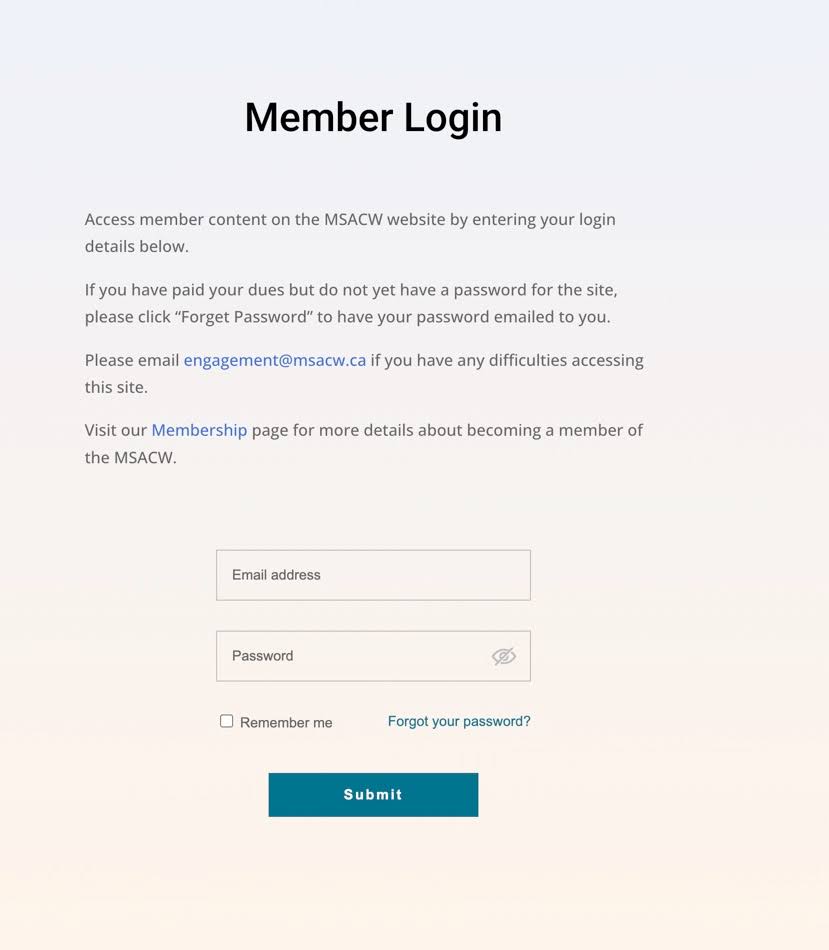
Task: Tick the Remember me checkbox
Action: pyautogui.click(x=227, y=721)
